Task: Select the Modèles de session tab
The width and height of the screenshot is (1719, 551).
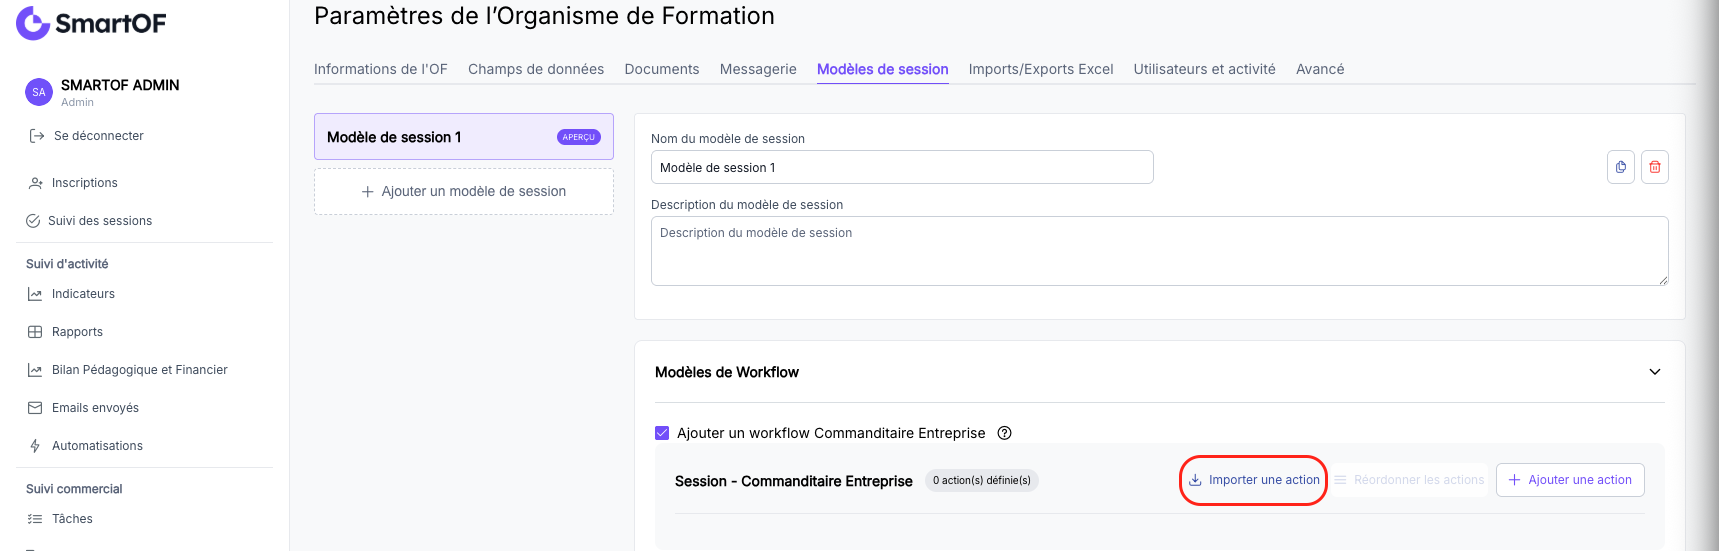Action: 883,69
